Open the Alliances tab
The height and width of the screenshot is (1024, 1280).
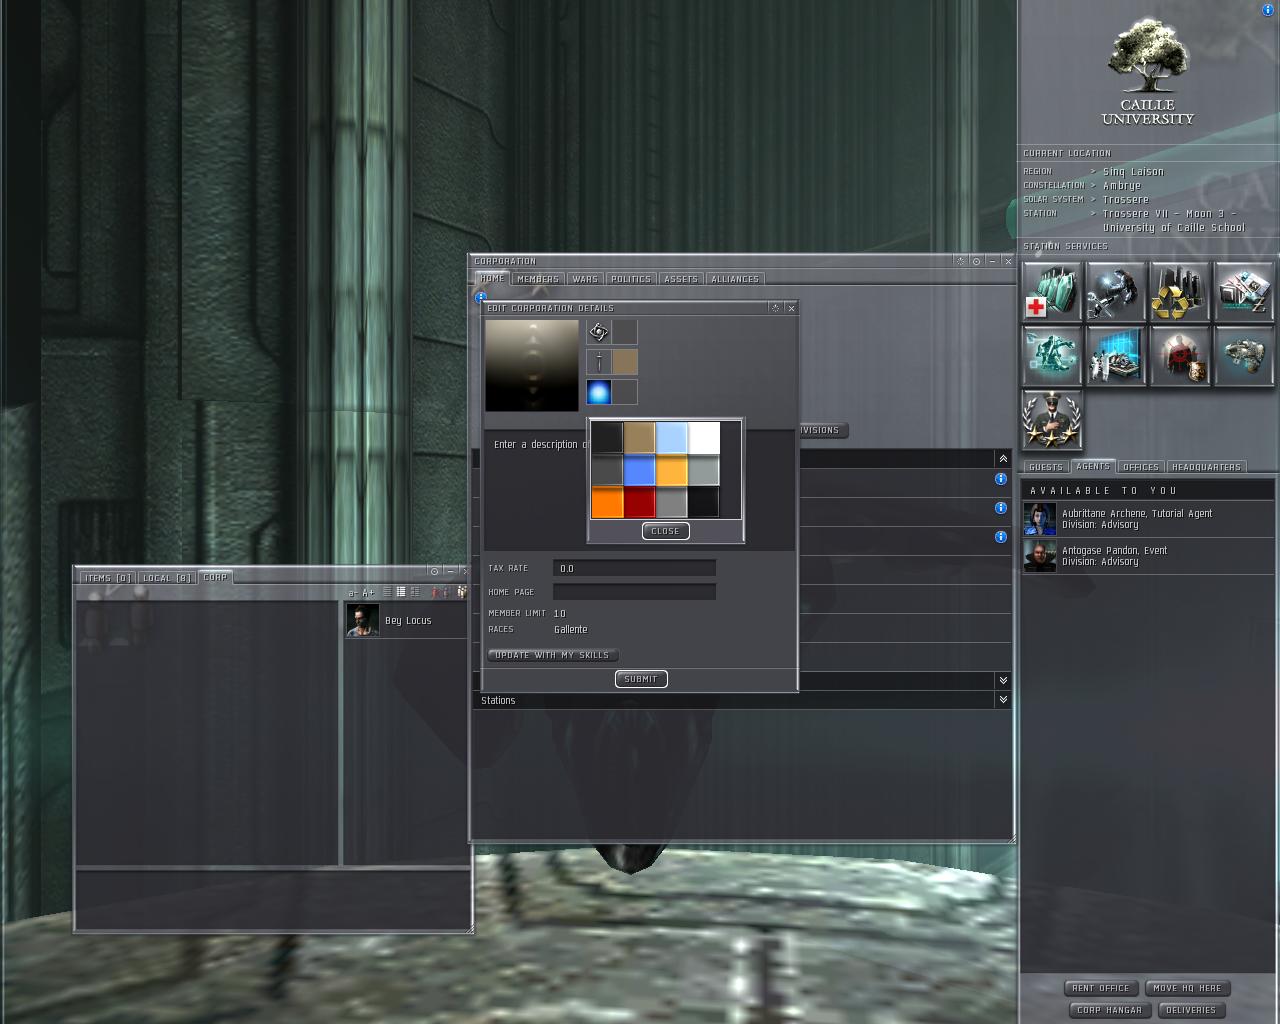click(x=735, y=279)
